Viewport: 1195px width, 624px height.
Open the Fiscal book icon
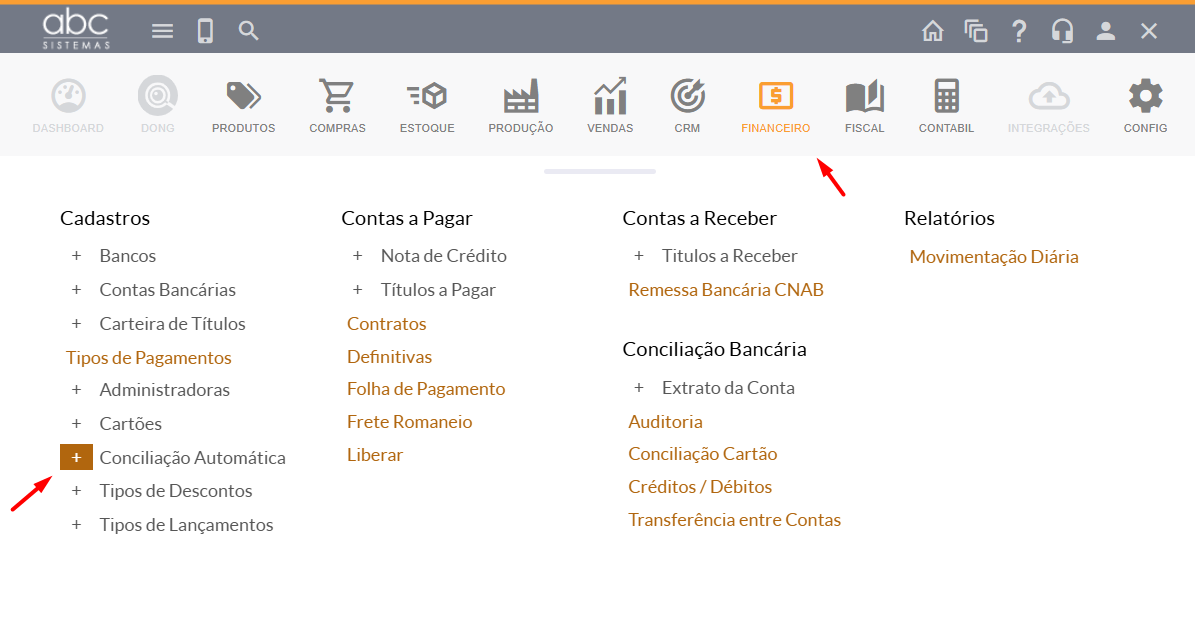(x=864, y=98)
